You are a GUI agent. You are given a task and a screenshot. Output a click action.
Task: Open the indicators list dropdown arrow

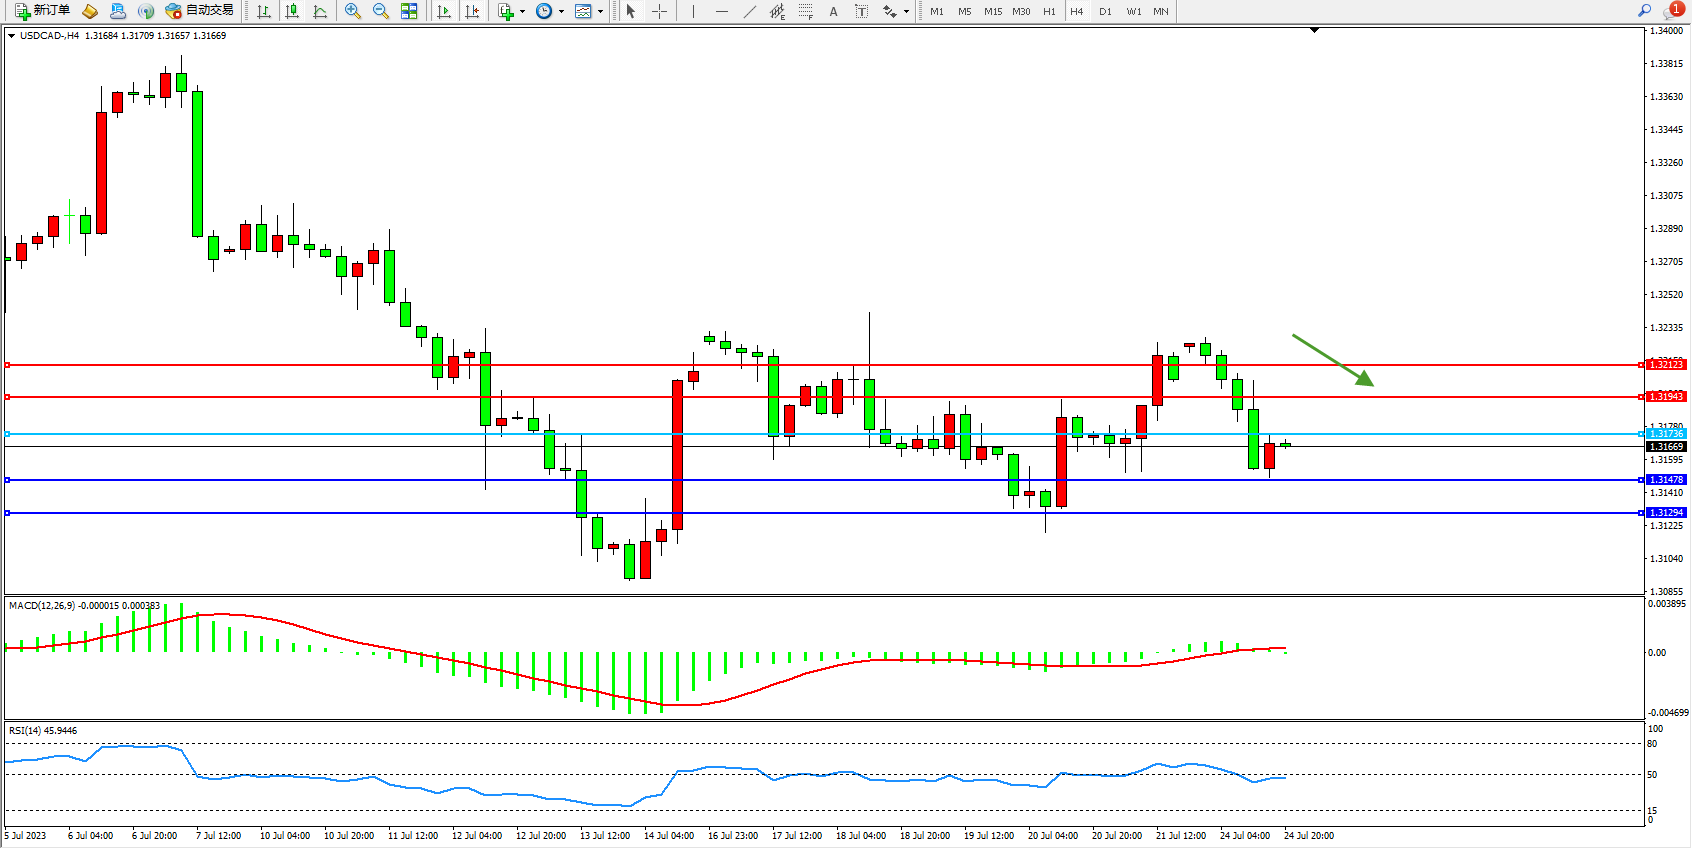(522, 12)
